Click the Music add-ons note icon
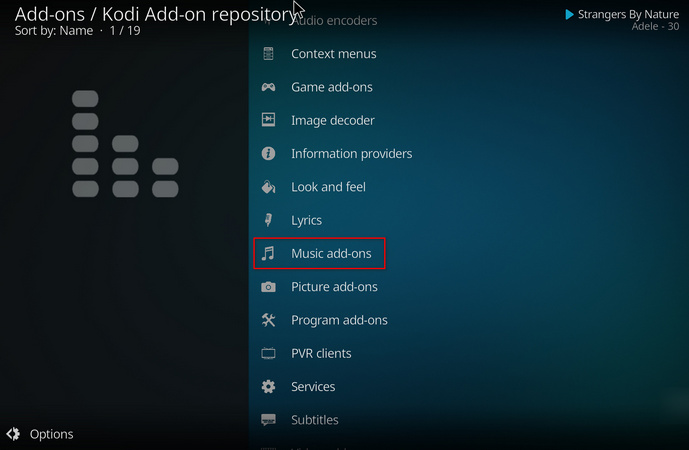The image size is (689, 450). [268, 253]
